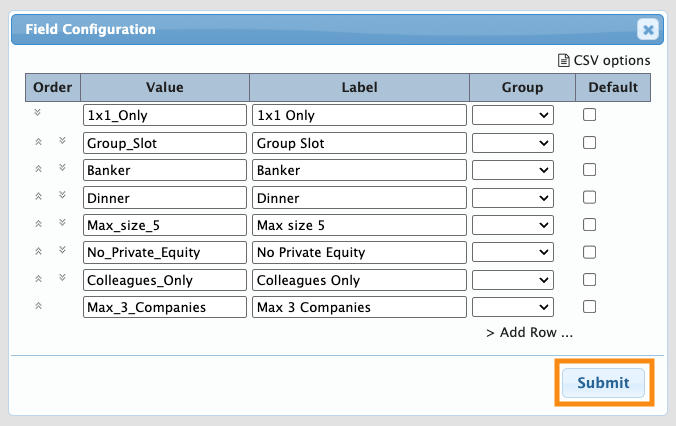Move the Colleagues_Only row down
The width and height of the screenshot is (676, 426).
pyautogui.click(x=62, y=278)
